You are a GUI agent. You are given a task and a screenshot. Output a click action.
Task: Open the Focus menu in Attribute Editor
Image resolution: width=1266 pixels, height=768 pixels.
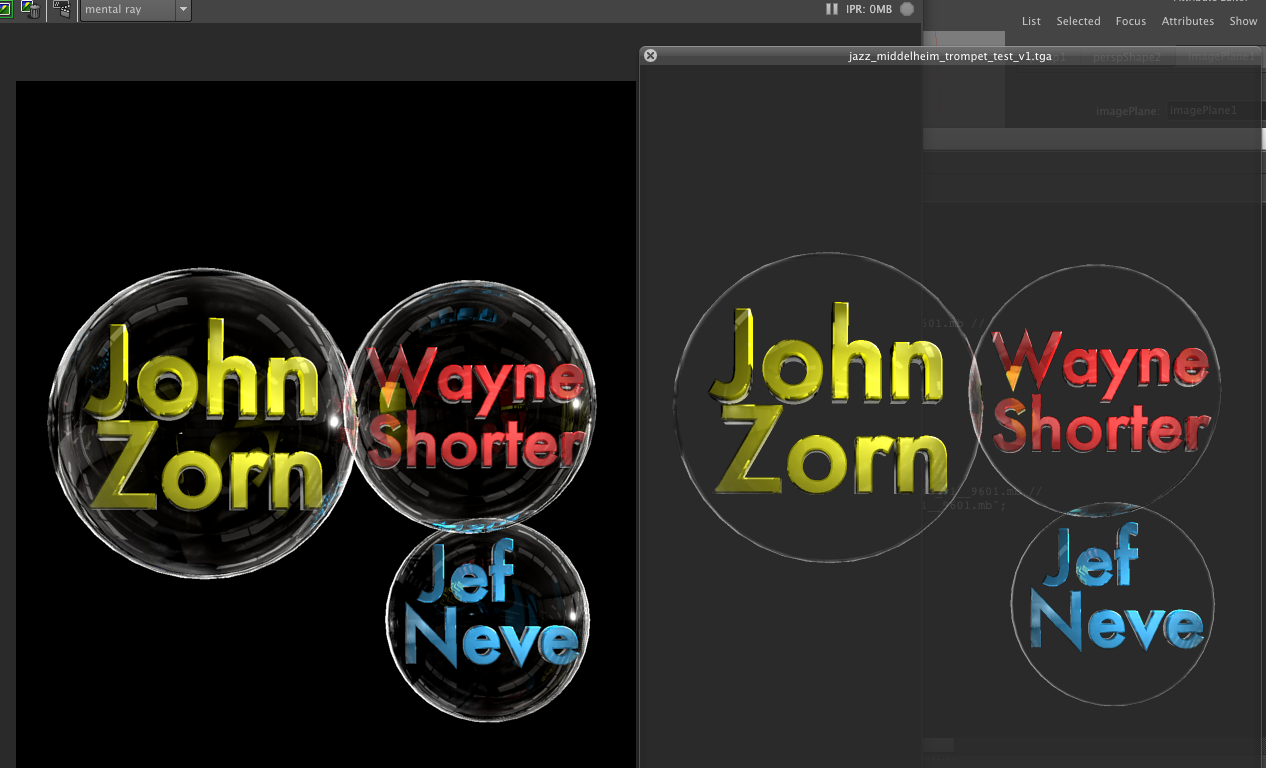(x=1131, y=21)
